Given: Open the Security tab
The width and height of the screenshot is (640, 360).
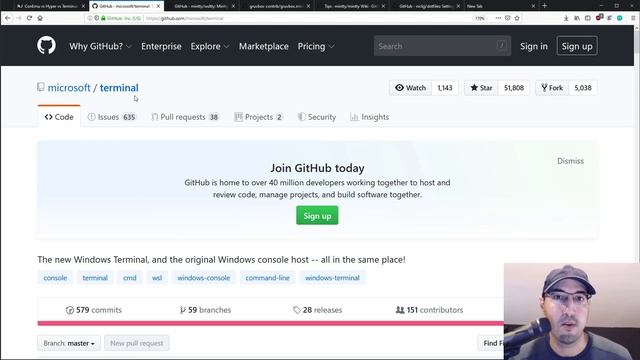Looking at the screenshot, I should pyautogui.click(x=317, y=117).
